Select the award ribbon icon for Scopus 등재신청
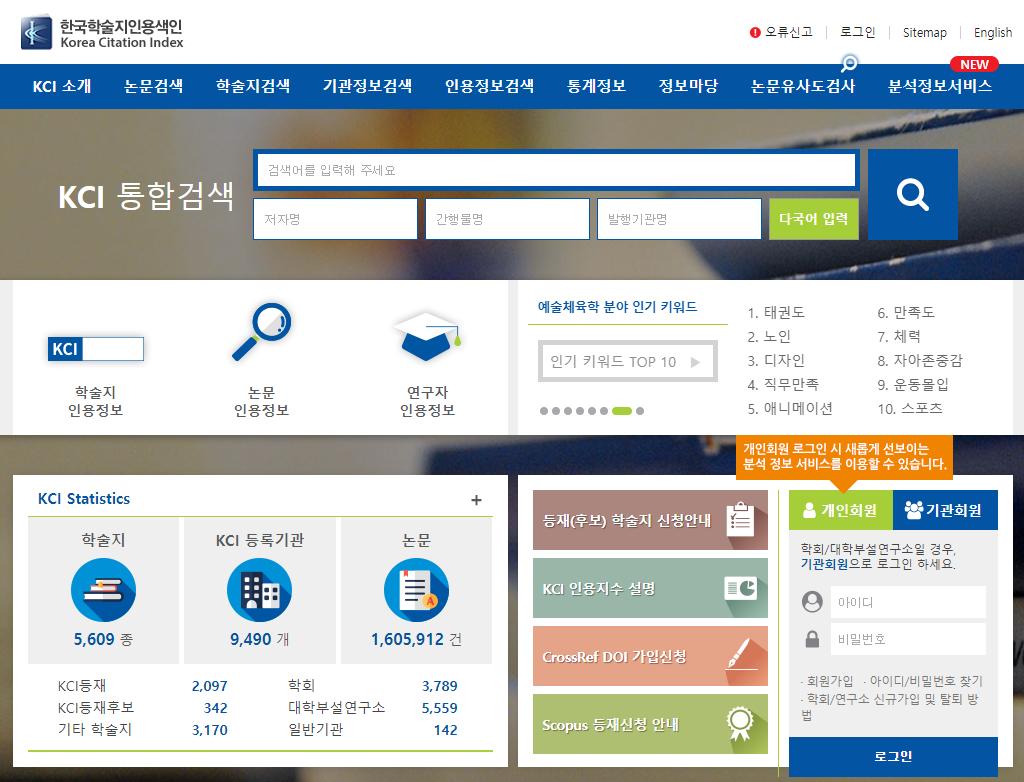This screenshot has width=1024, height=782. point(740,722)
